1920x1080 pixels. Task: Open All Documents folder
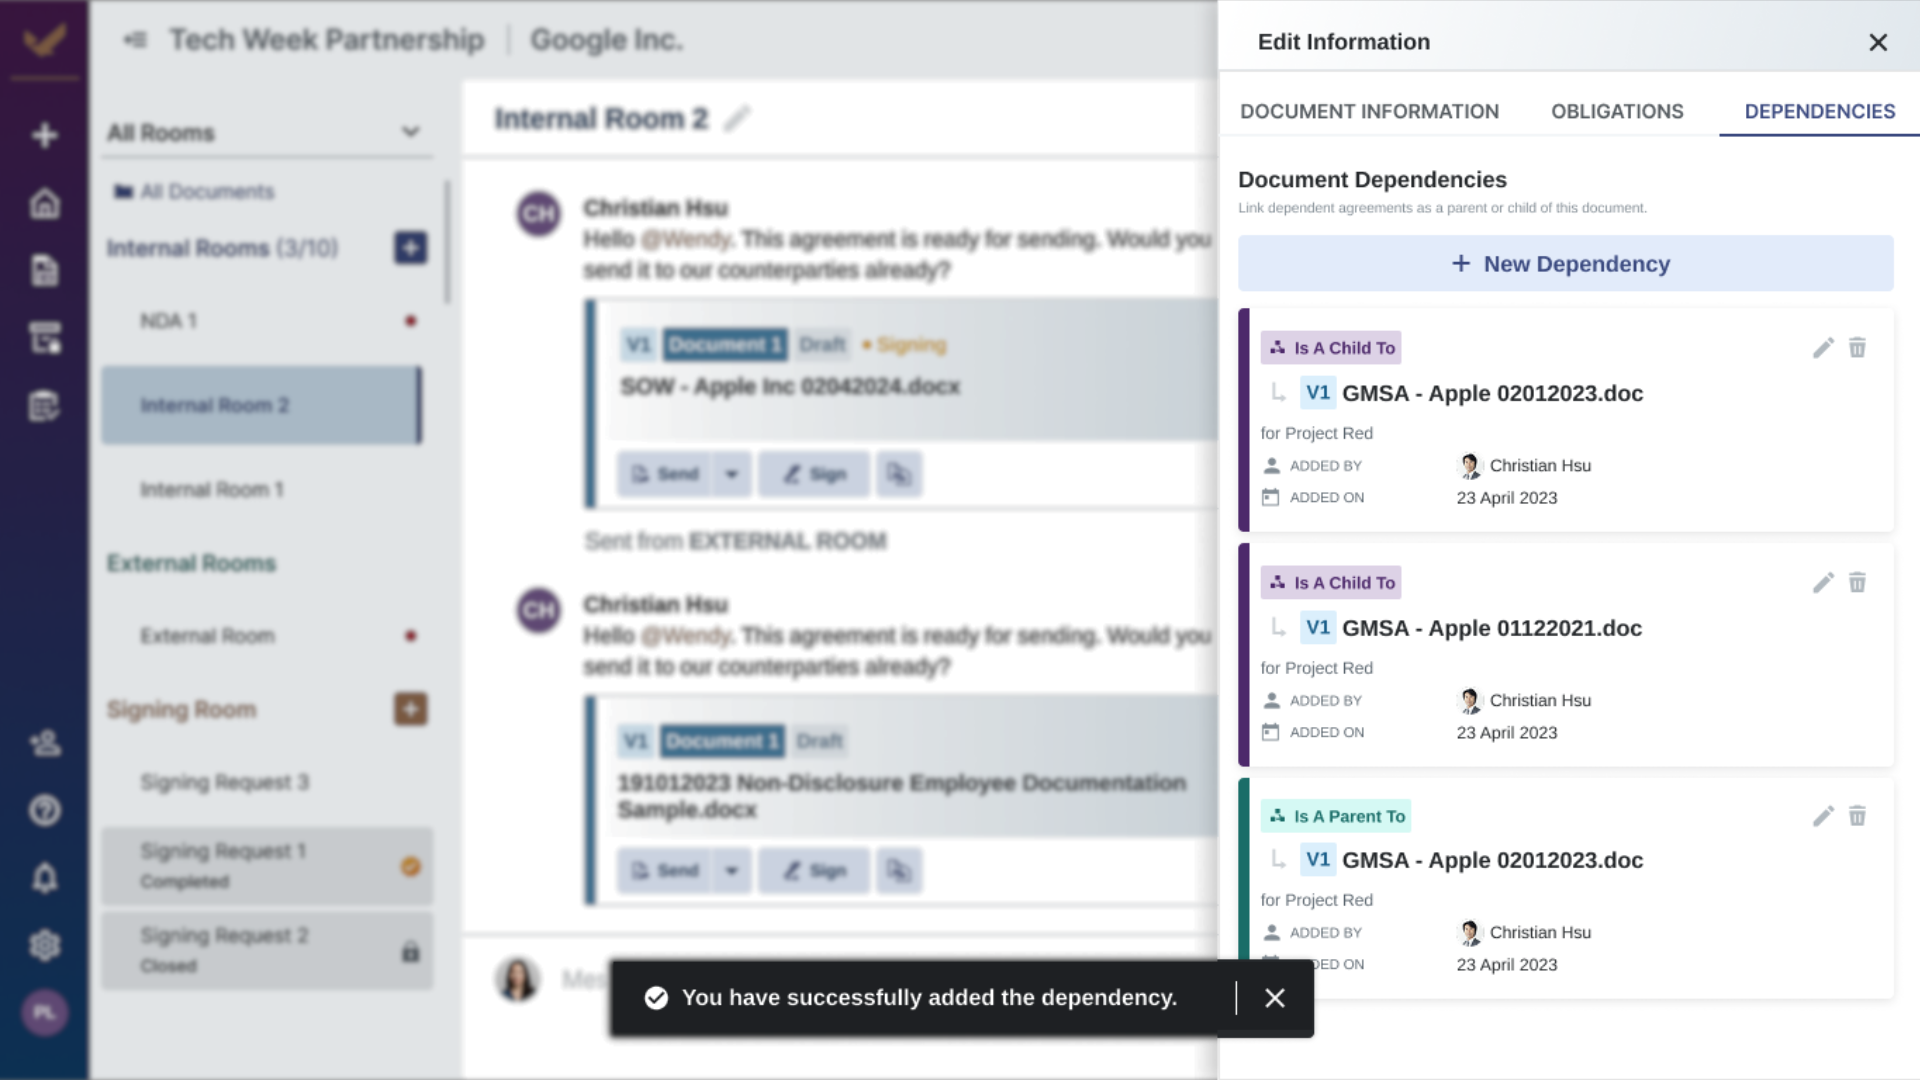(194, 191)
